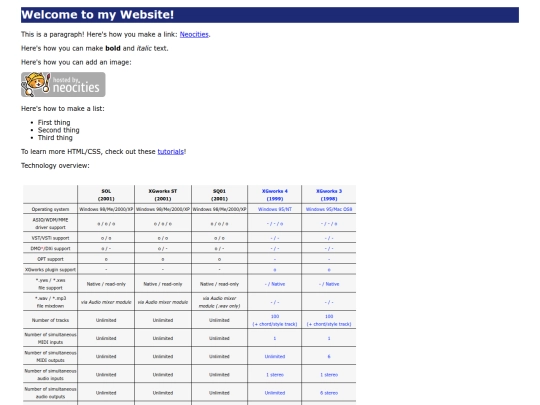Click the 'XGworks 3 (1998)' column header
Image resolution: width=540 pixels, height=405 pixels.
[329, 195]
